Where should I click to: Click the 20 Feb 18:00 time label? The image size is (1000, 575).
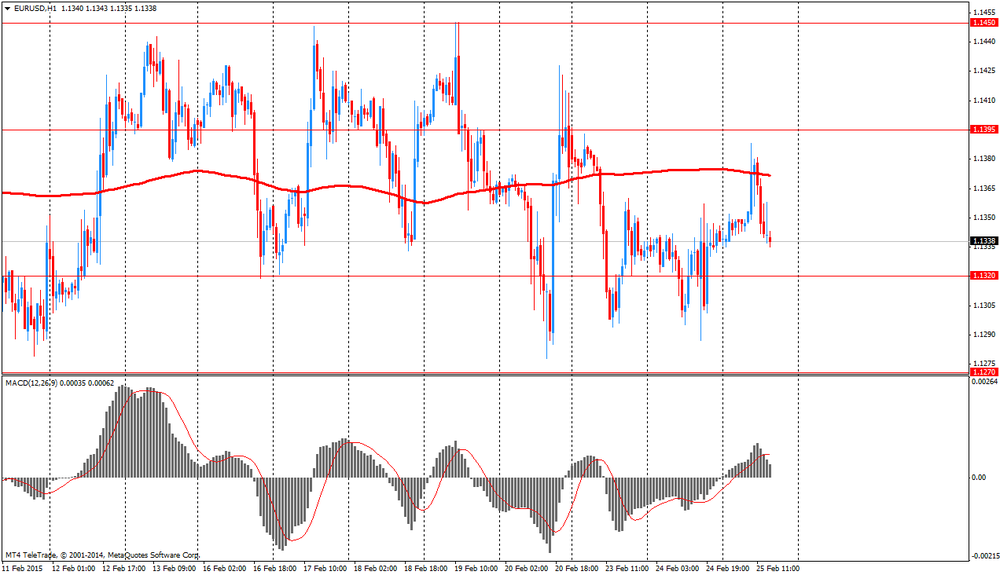click(577, 569)
